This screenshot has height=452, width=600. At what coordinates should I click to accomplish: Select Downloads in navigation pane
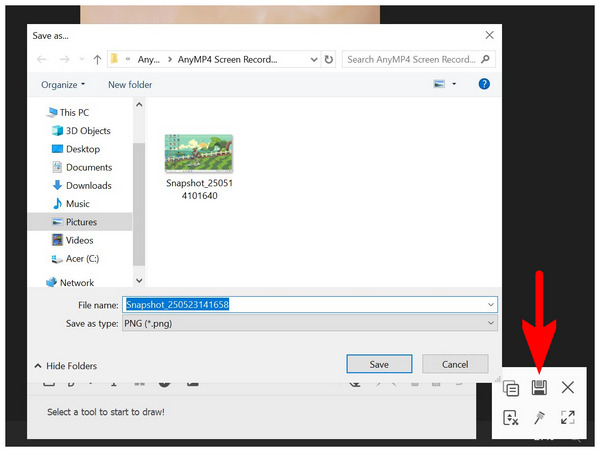click(82, 185)
